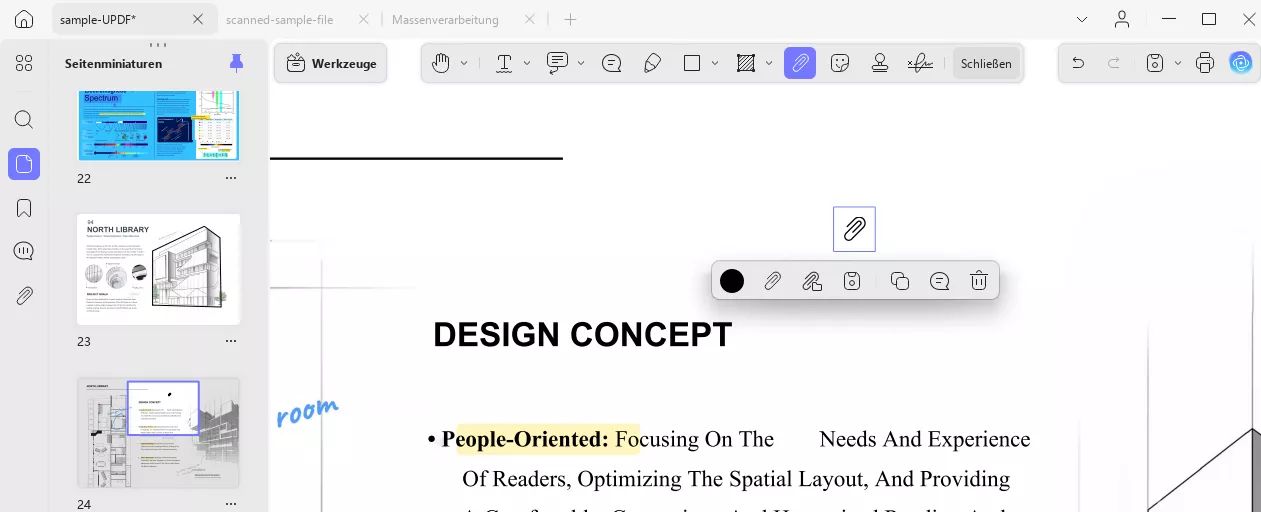This screenshot has height=512, width=1261.
Task: Select the rectangle shape tool
Action: [692, 63]
